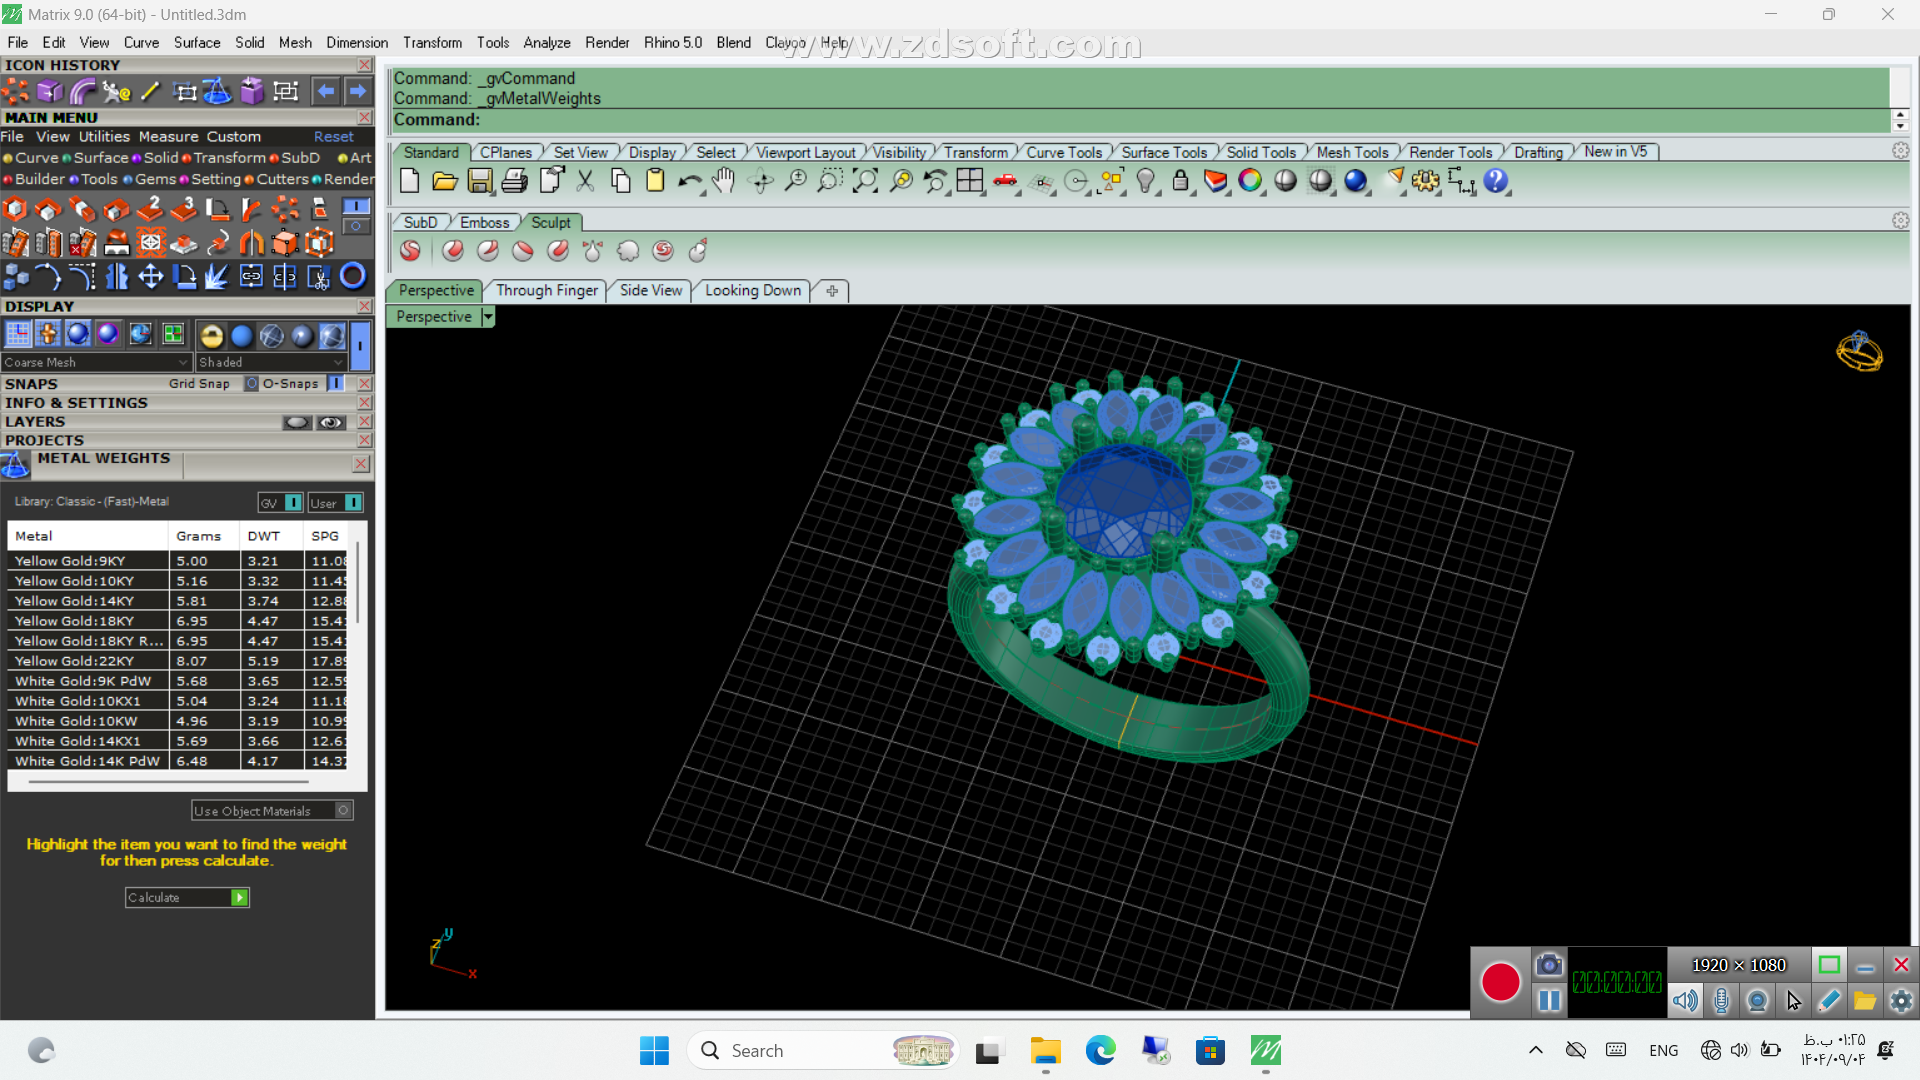Click the Zoom Extents magnifier icon
The width and height of the screenshot is (1920, 1080).
click(x=865, y=181)
